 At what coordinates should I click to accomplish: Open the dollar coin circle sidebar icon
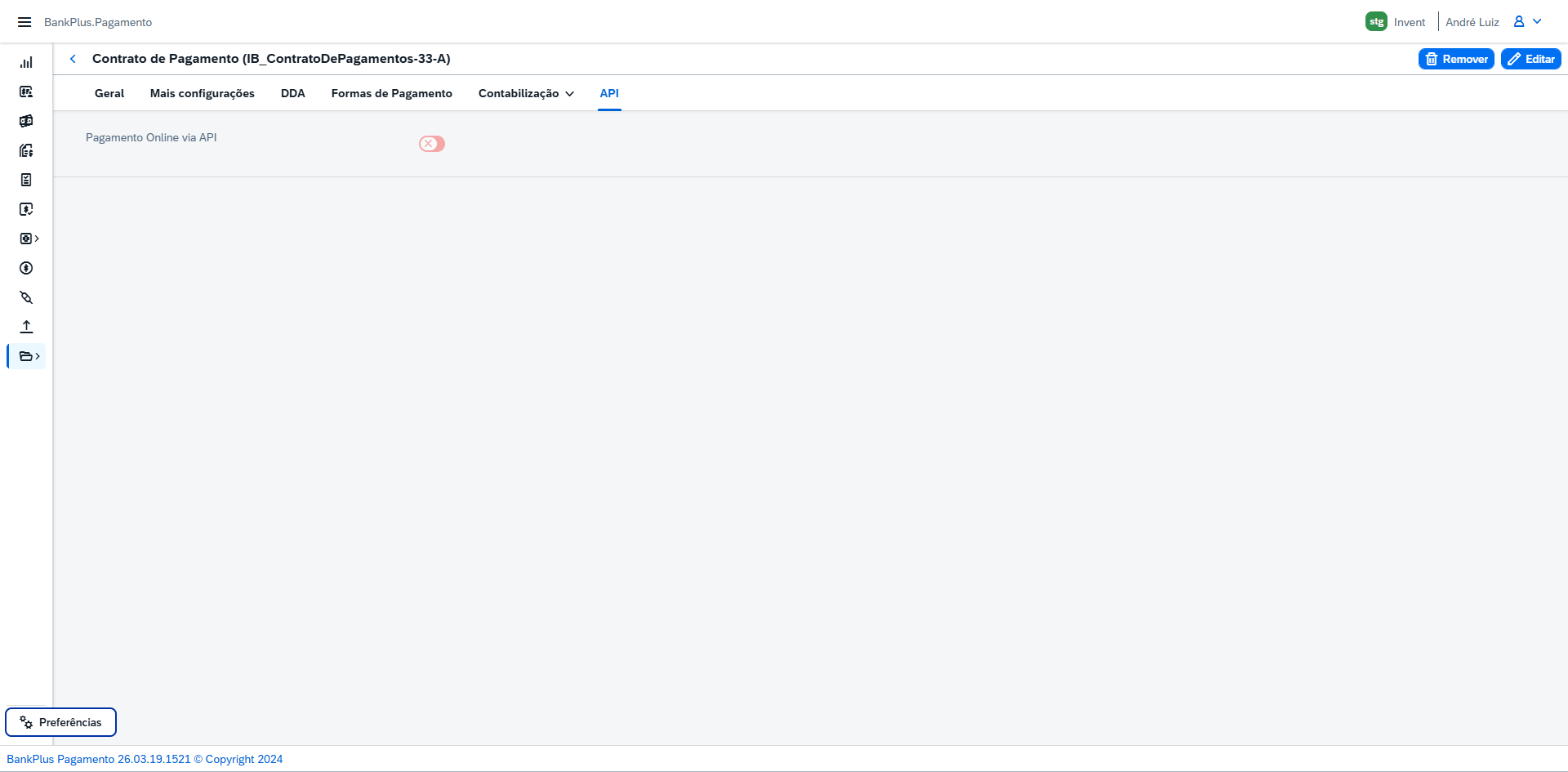(26, 268)
